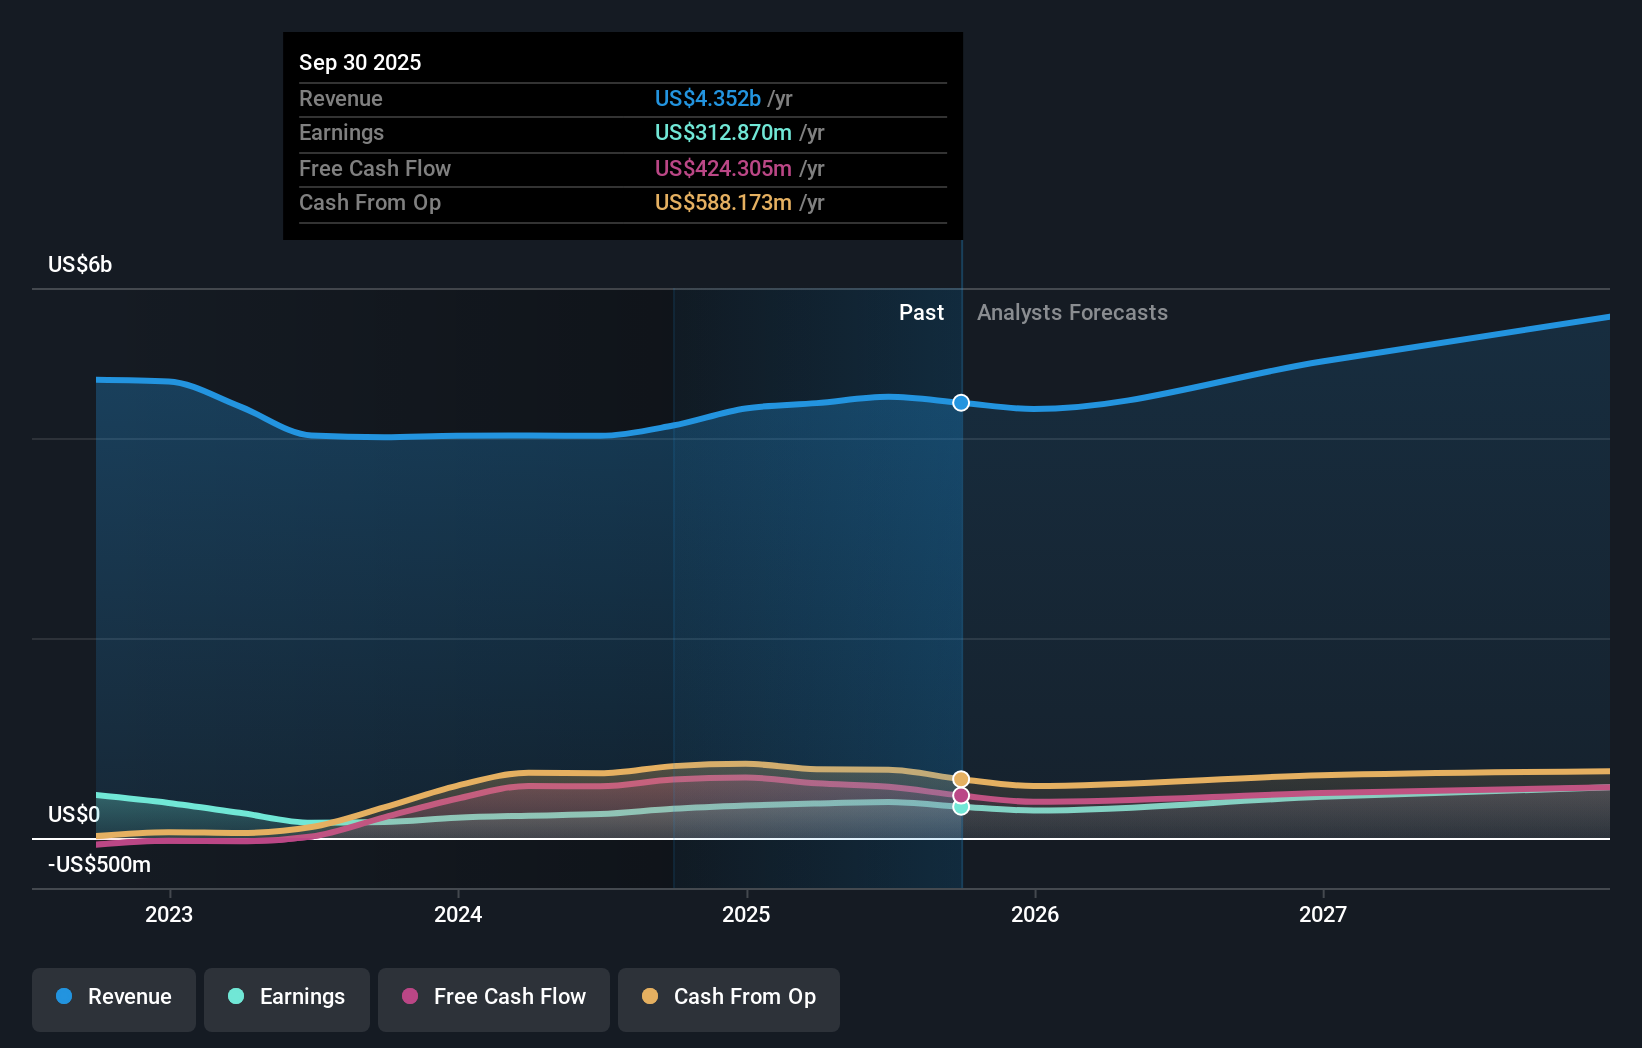Select the blue Revenue marker on the chart
Screen dimensions: 1642x1048
961,403
